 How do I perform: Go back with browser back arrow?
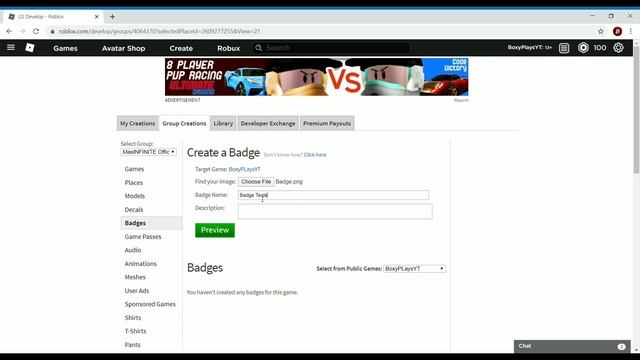click(9, 31)
